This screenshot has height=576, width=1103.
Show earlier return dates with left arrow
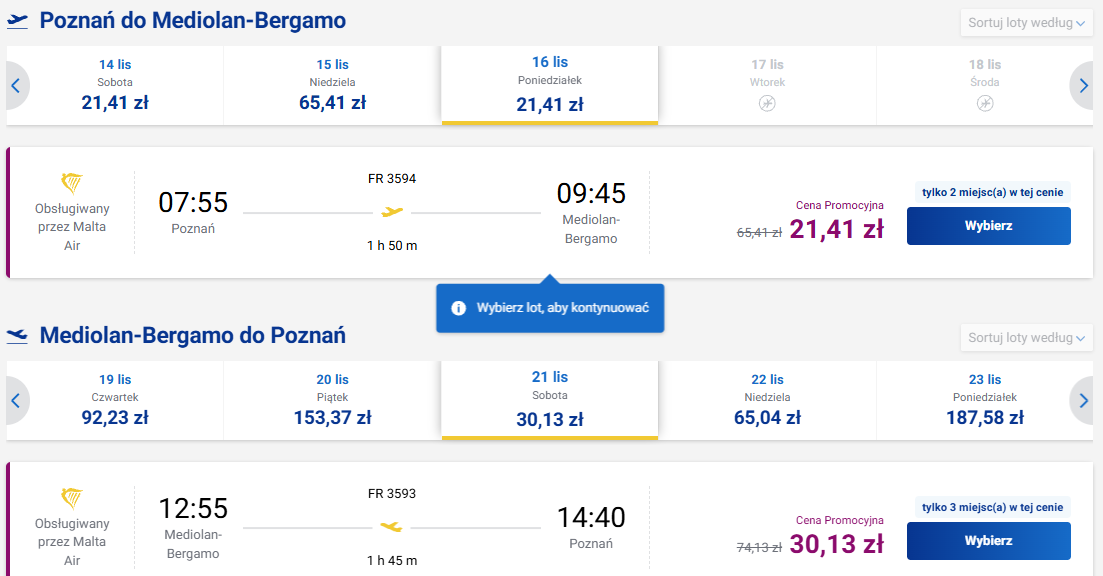point(16,401)
